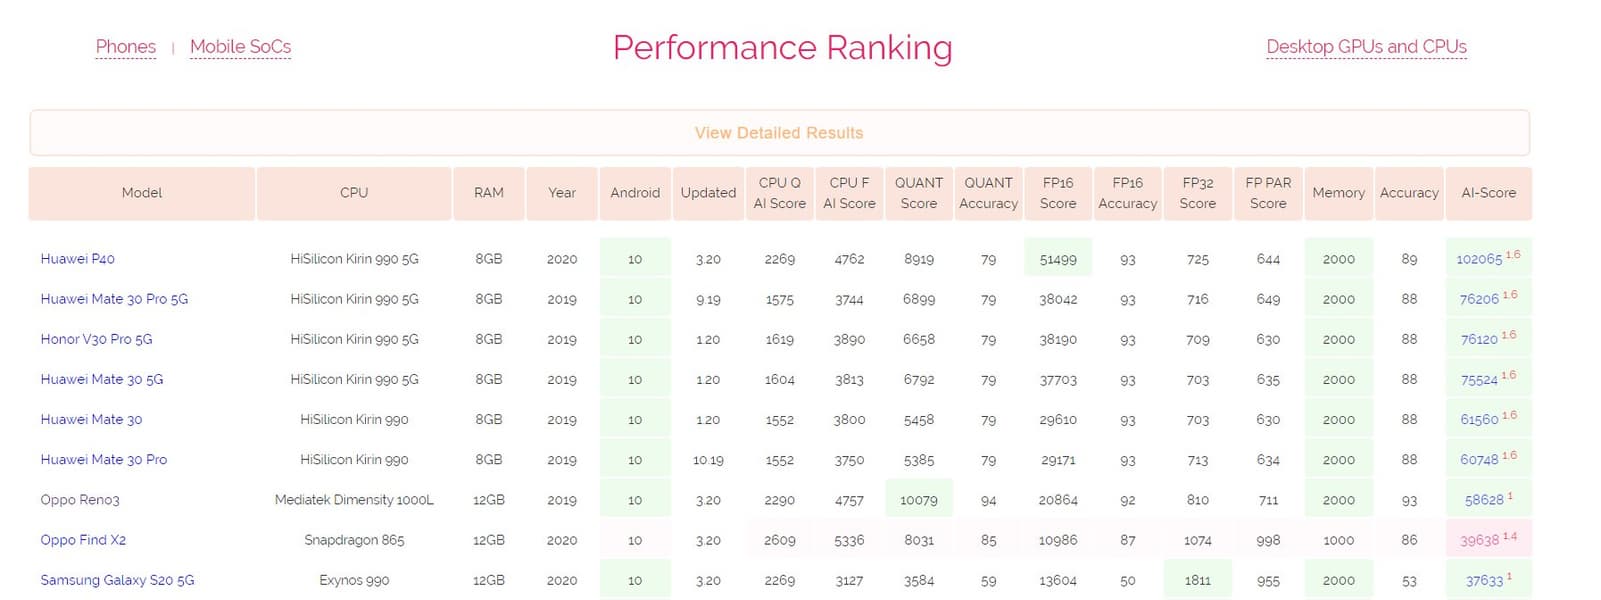Click the RAM column header
Screen dimensions: 1601x600
[489, 193]
